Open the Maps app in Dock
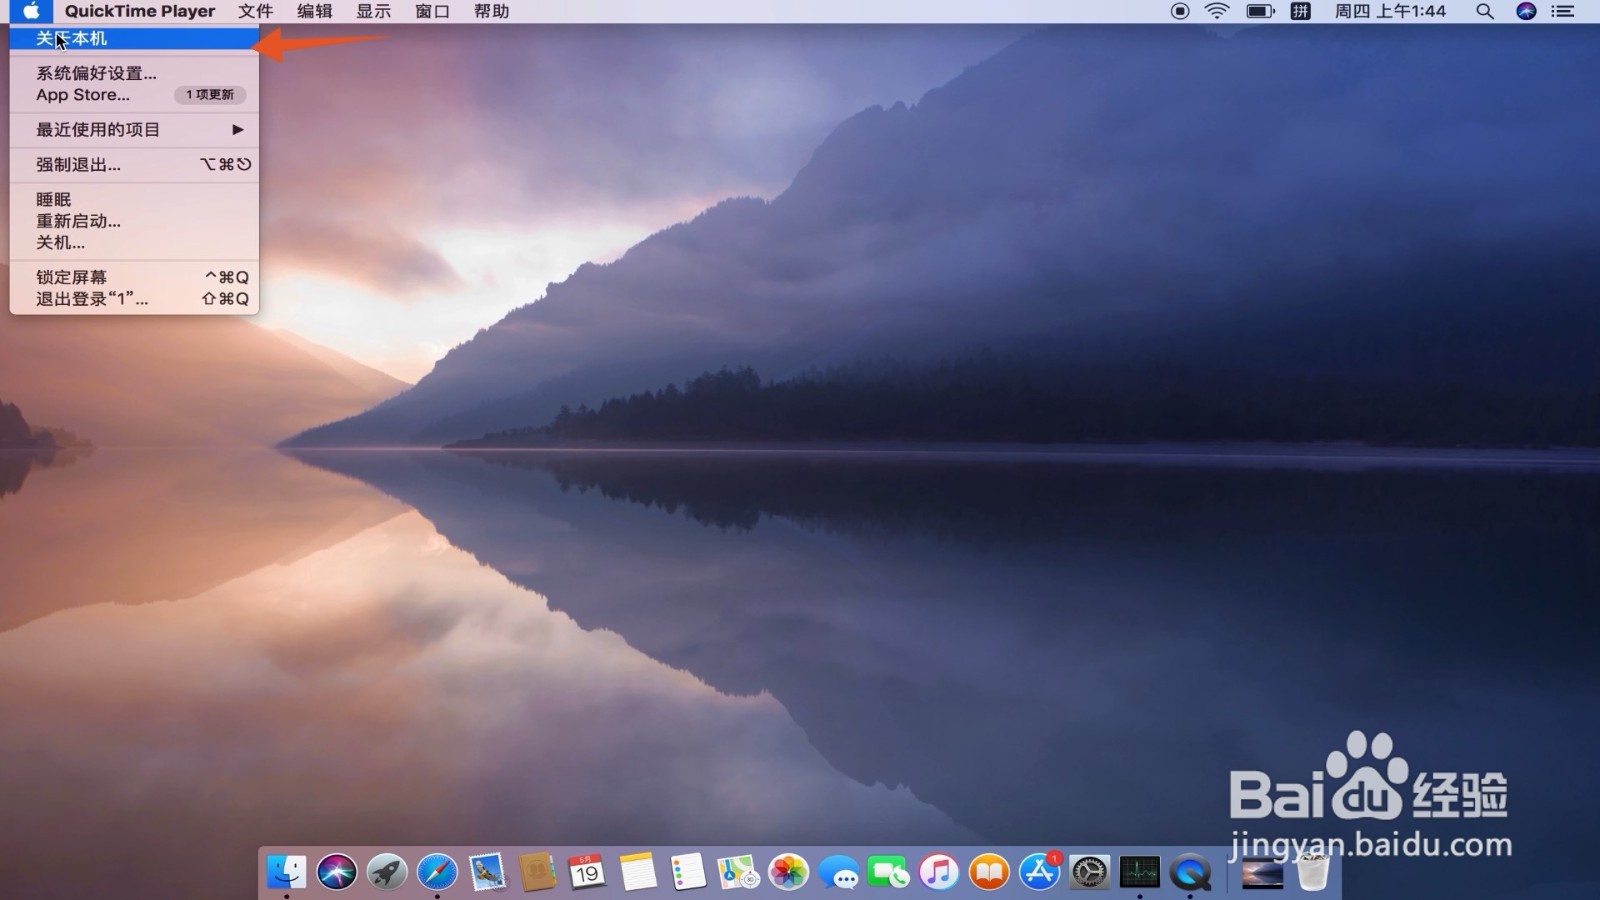 click(738, 872)
